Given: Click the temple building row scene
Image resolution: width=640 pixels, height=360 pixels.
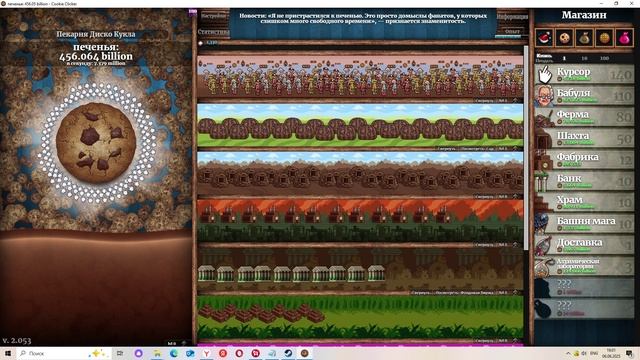Looking at the screenshot, I should (360, 318).
